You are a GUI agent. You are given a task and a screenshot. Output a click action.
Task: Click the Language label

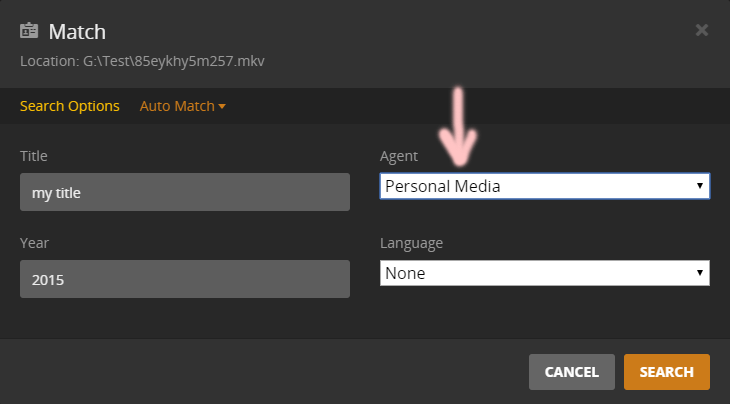tap(411, 243)
